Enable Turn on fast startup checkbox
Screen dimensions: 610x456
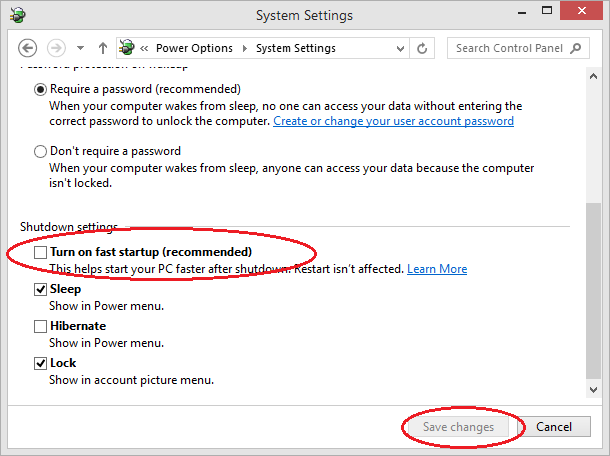tap(40, 252)
